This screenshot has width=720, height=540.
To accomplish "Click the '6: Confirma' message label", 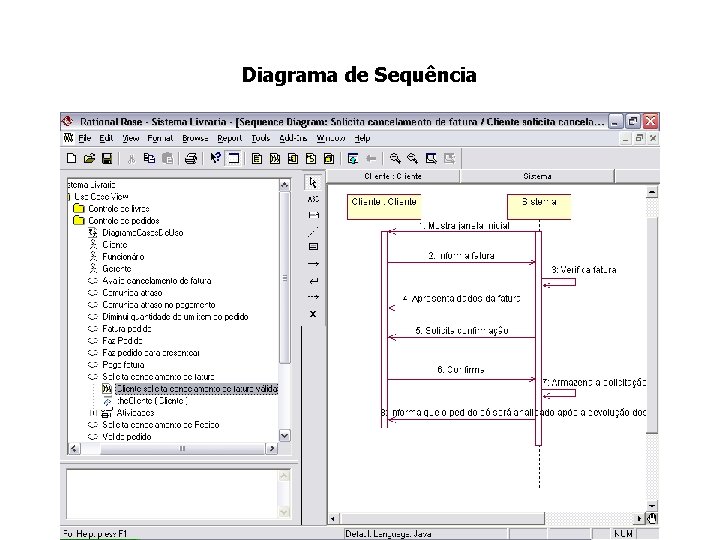I will pyautogui.click(x=461, y=370).
